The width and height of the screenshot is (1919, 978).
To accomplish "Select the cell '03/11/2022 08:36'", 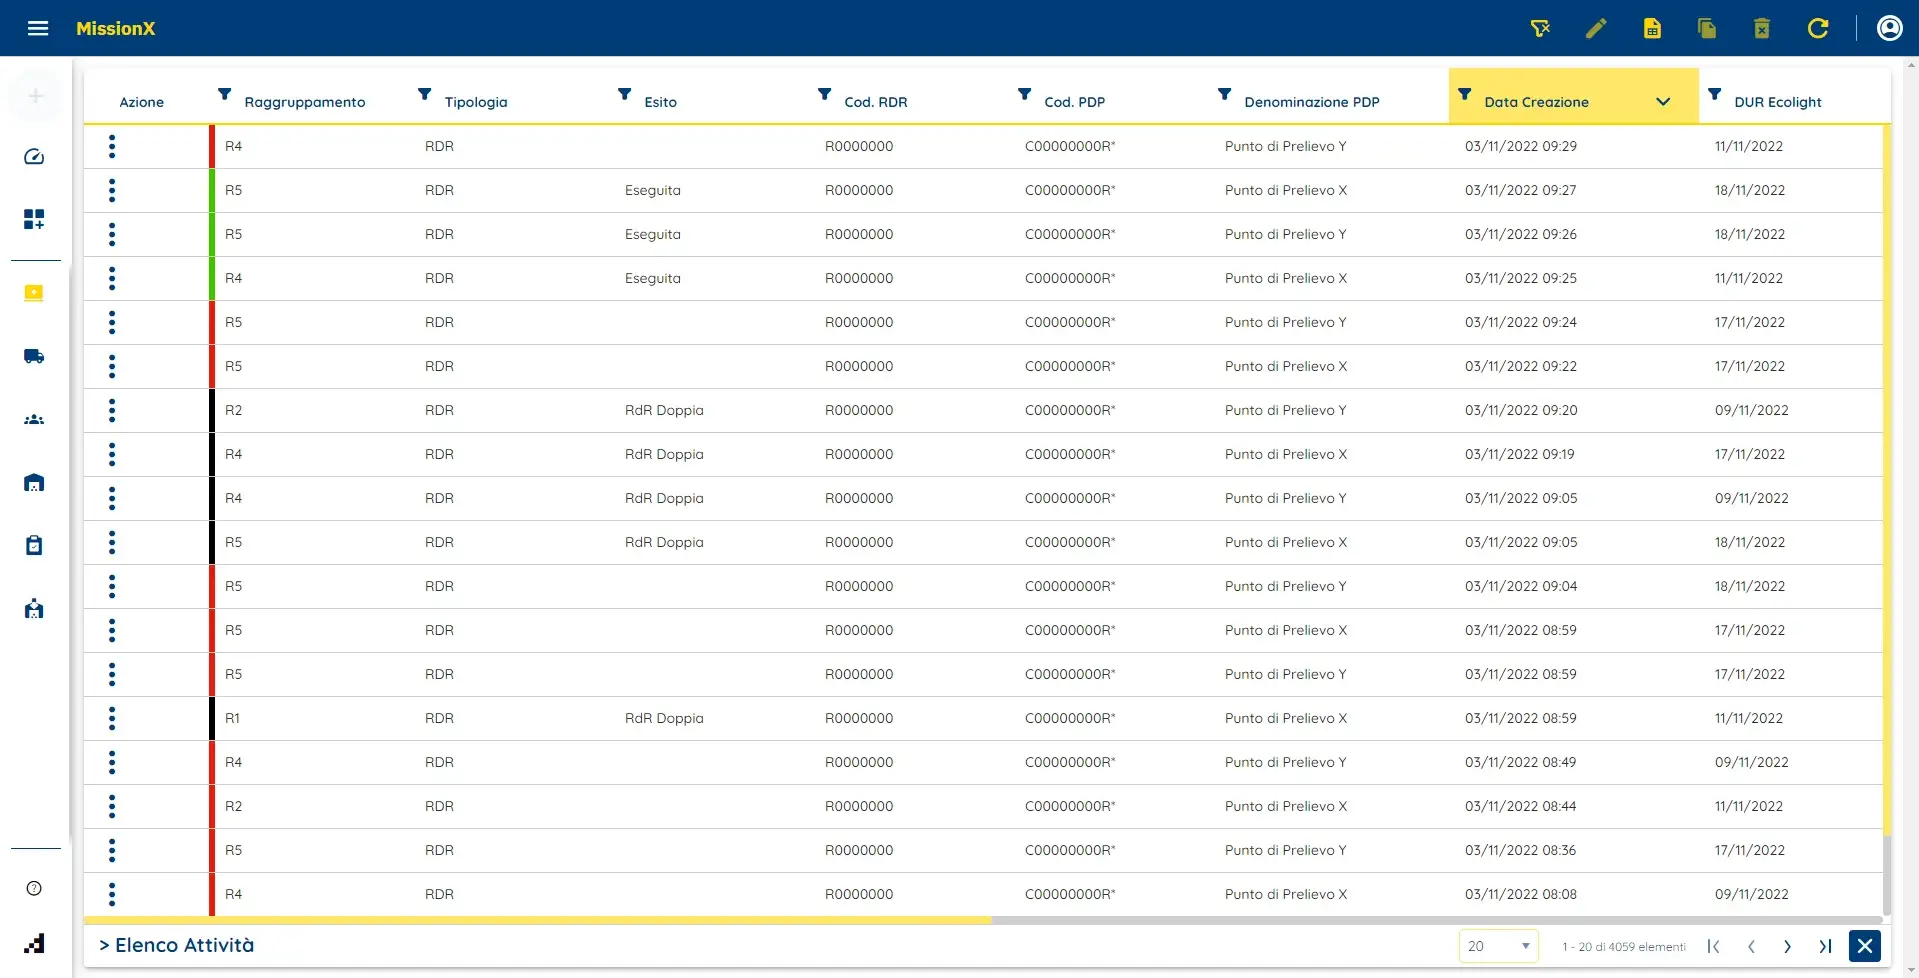I will tap(1520, 850).
